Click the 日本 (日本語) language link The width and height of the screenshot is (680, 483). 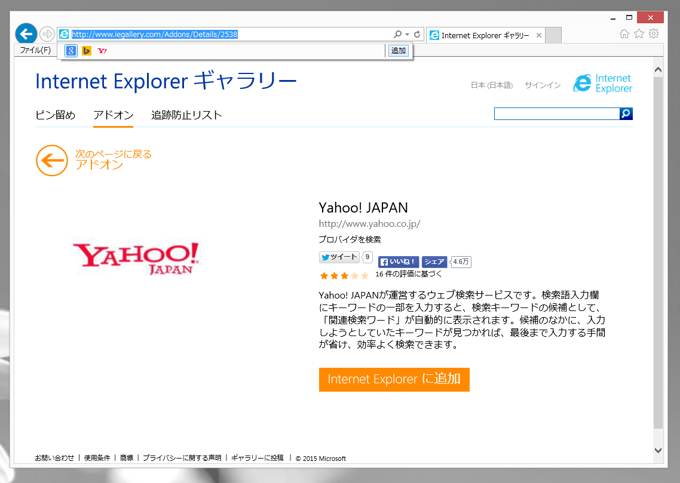[x=492, y=85]
